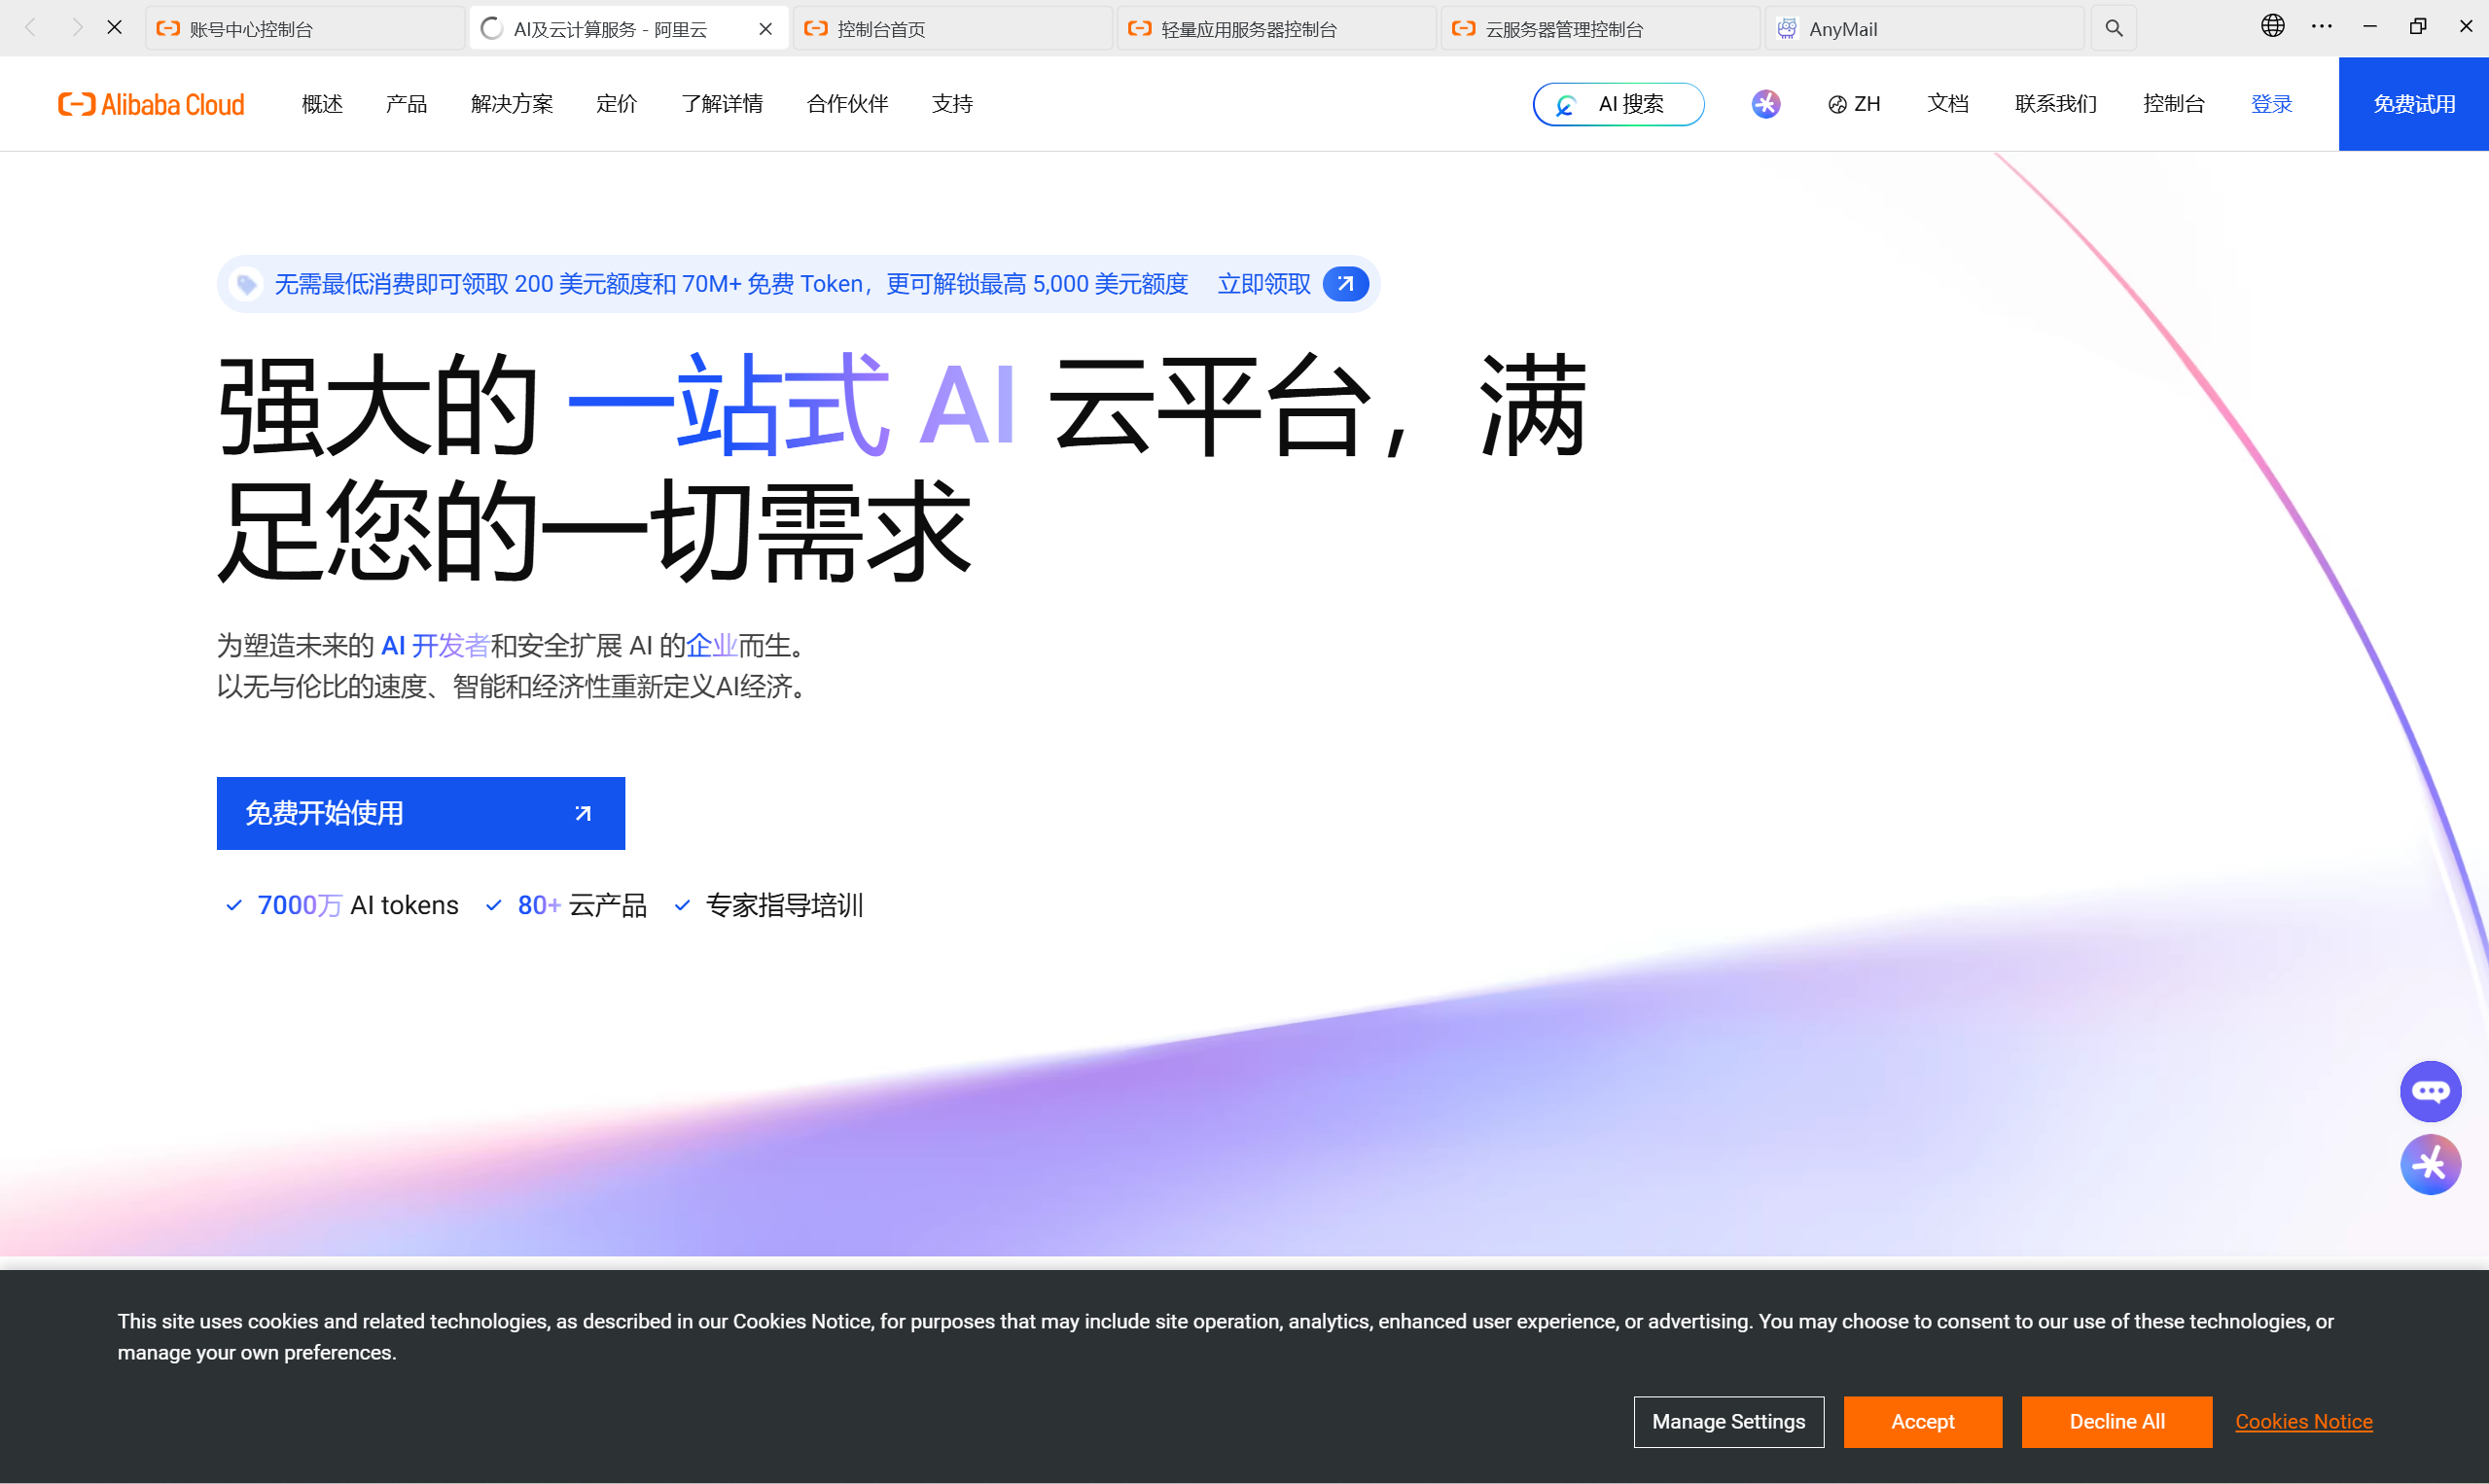This screenshot has width=2489, height=1484.
Task: Open the browser ellipsis options menu
Action: 2321,25
